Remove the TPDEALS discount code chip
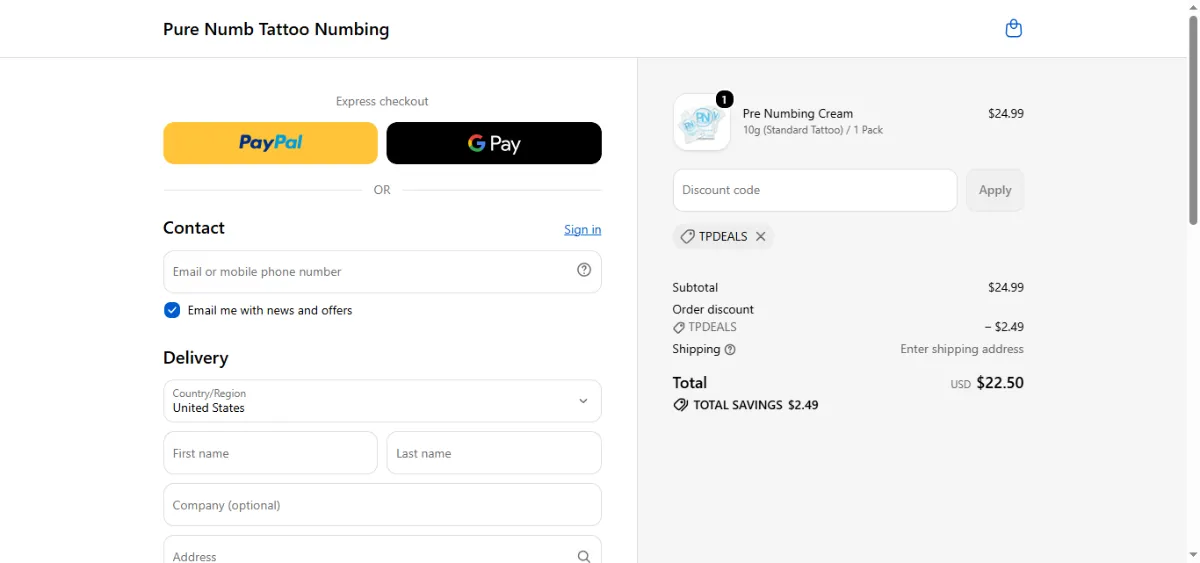This screenshot has width=1200, height=563. coord(761,237)
